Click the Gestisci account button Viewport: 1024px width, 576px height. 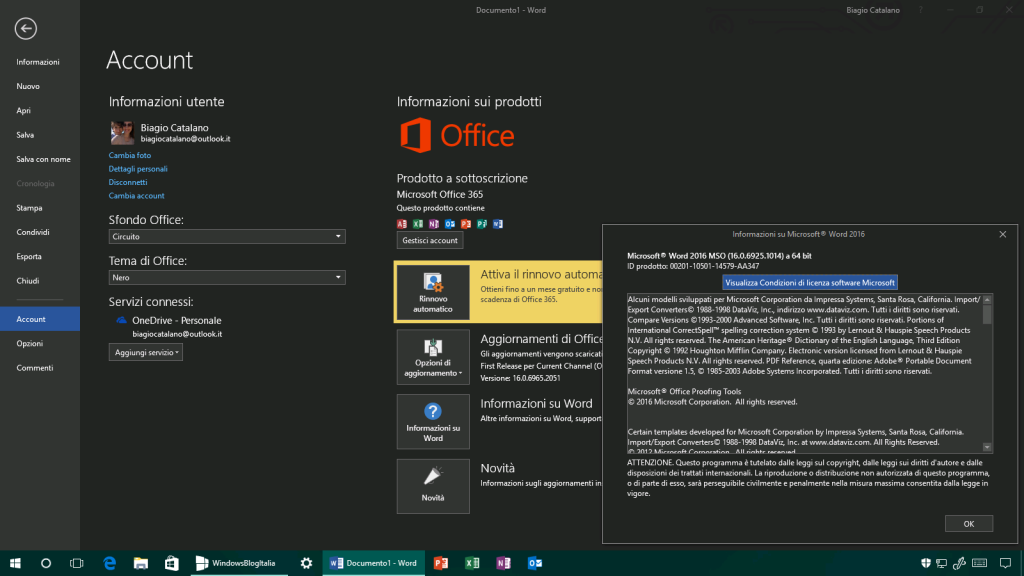click(430, 240)
